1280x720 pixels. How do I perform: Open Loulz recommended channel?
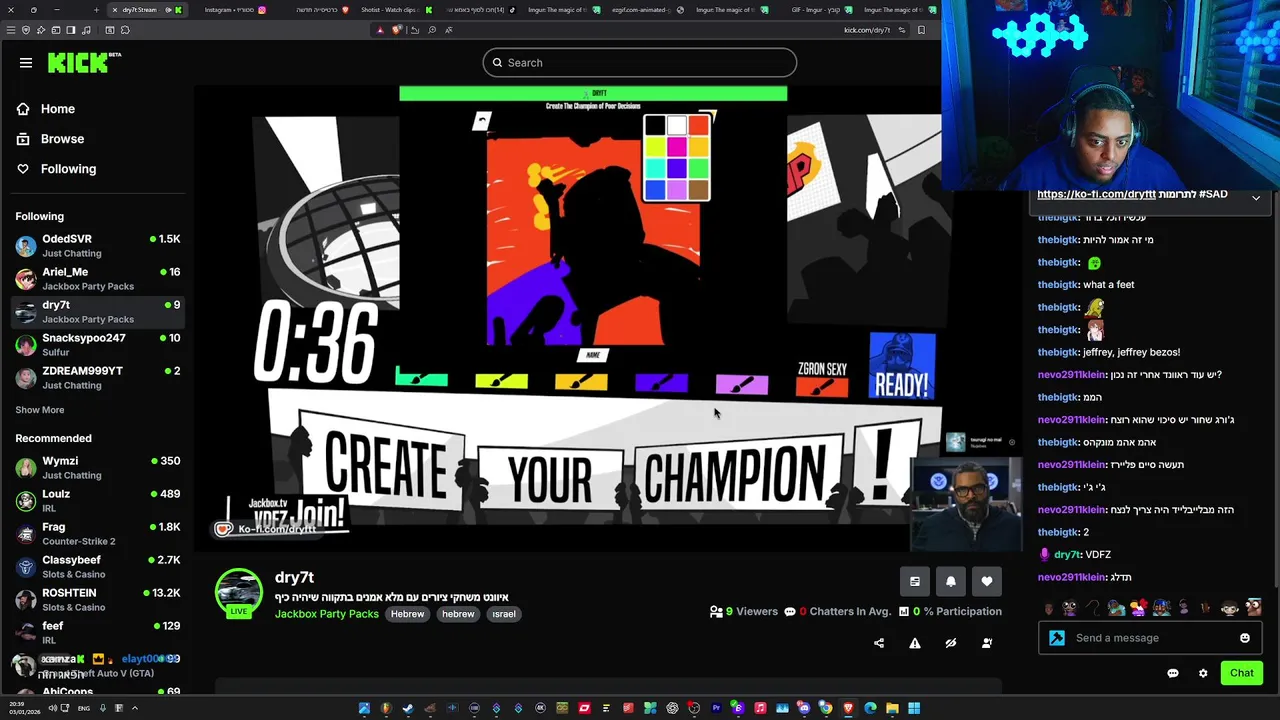point(97,500)
